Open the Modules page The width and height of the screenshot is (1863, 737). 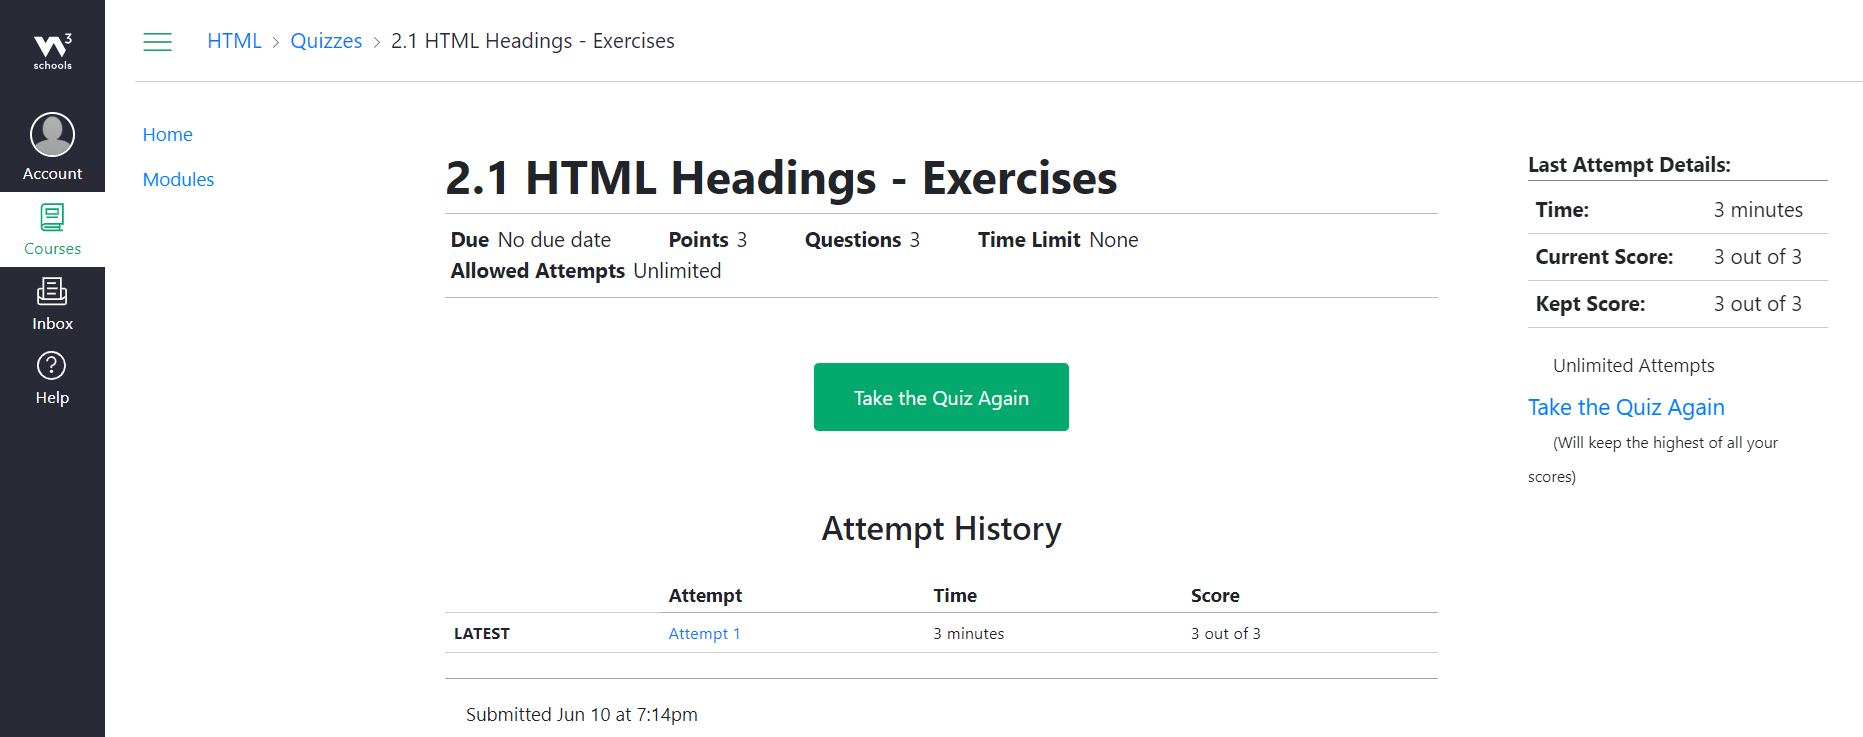tap(178, 179)
